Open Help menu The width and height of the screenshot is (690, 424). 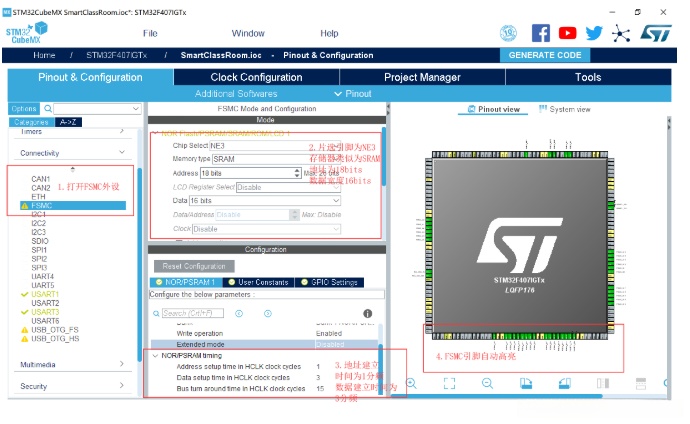click(x=329, y=33)
